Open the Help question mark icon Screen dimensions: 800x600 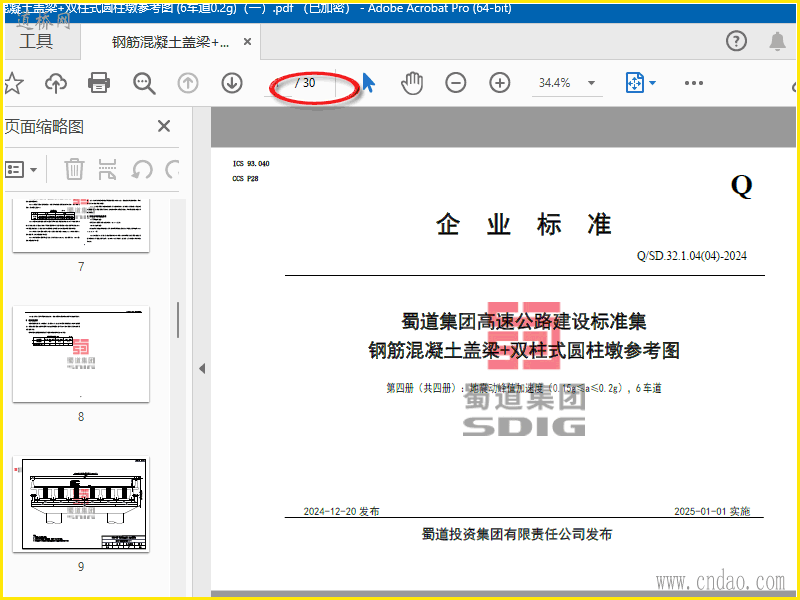pyautogui.click(x=736, y=41)
